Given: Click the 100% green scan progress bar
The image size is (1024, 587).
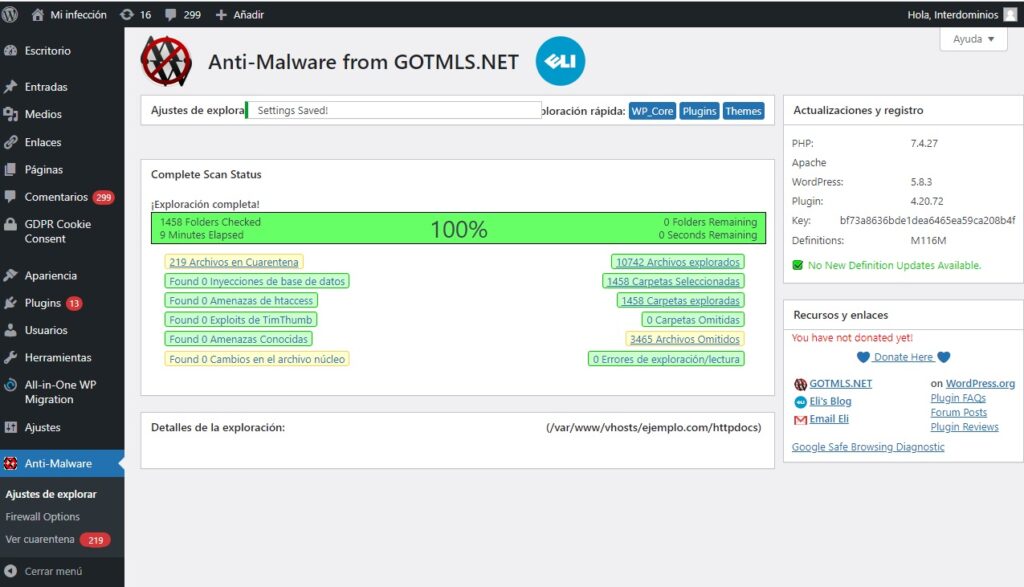Looking at the screenshot, I should point(458,229).
